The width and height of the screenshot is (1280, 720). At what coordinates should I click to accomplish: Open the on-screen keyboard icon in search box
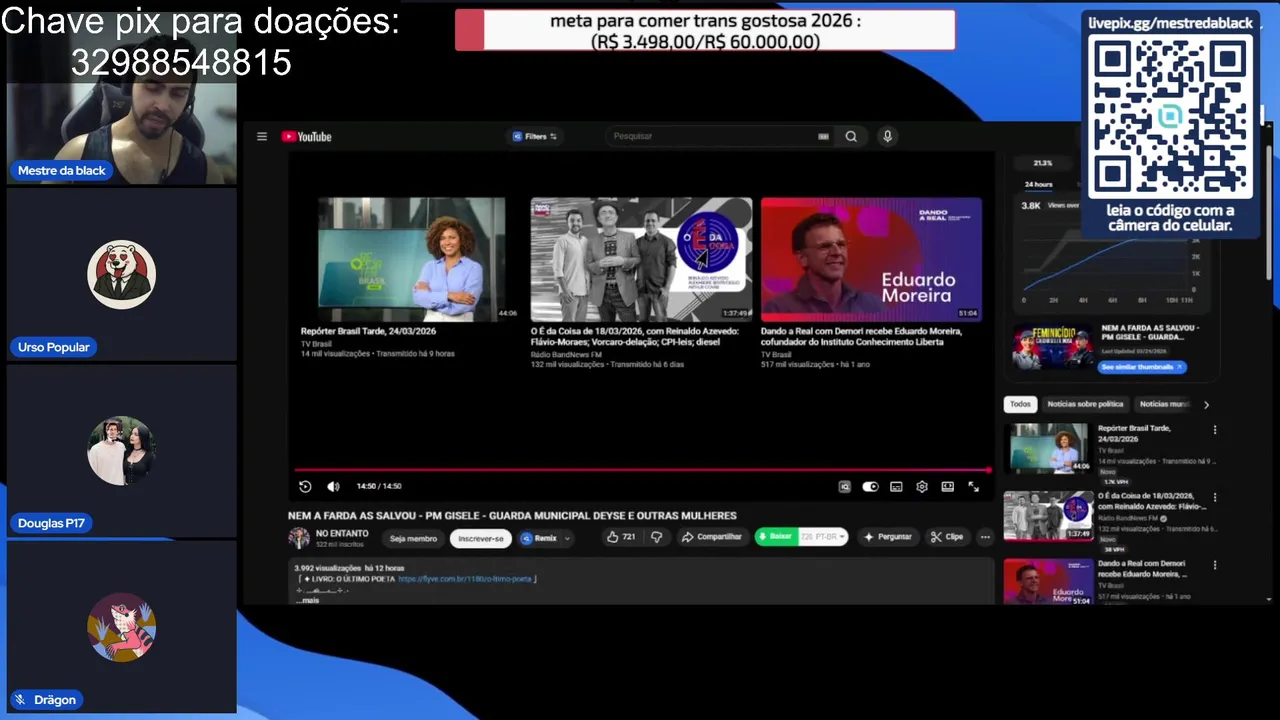823,137
